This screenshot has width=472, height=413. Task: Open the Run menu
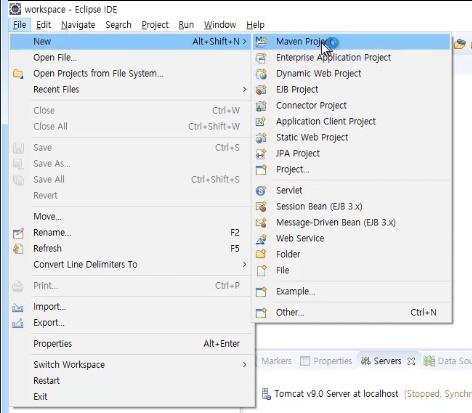click(x=186, y=25)
